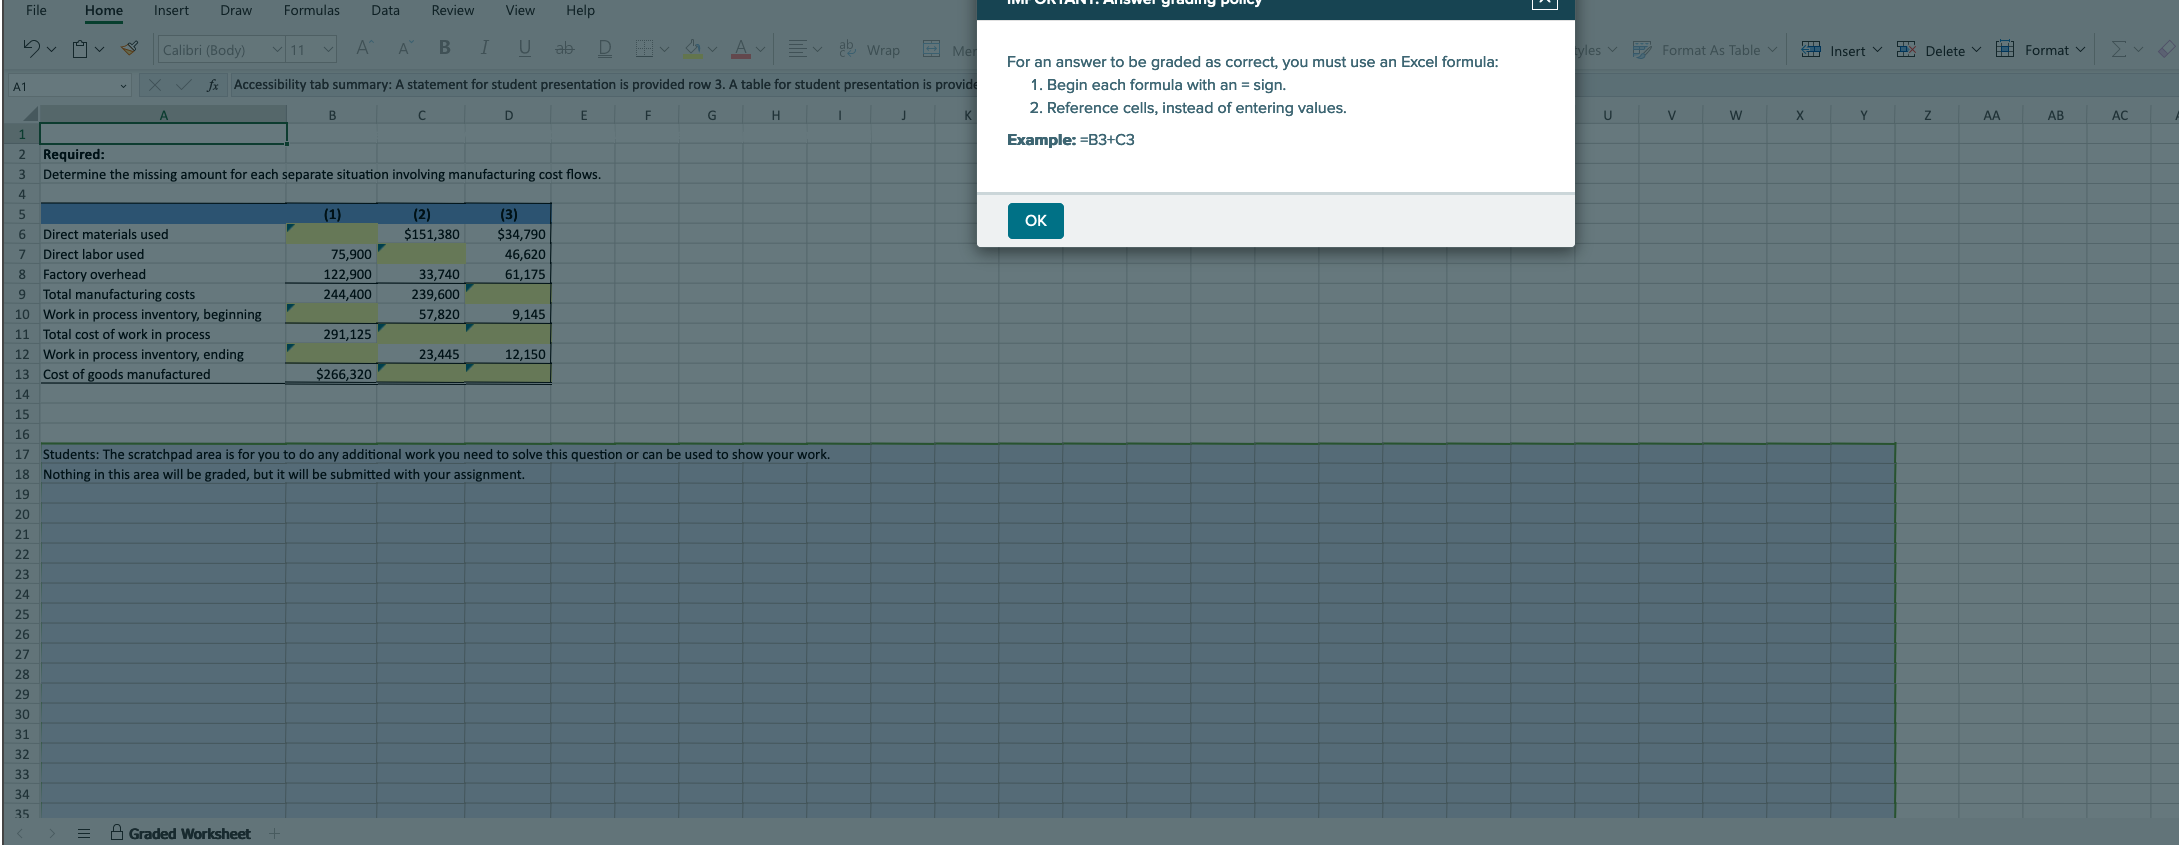Toggle Underline formatting
Screen dimensions: 2179x845
click(525, 49)
